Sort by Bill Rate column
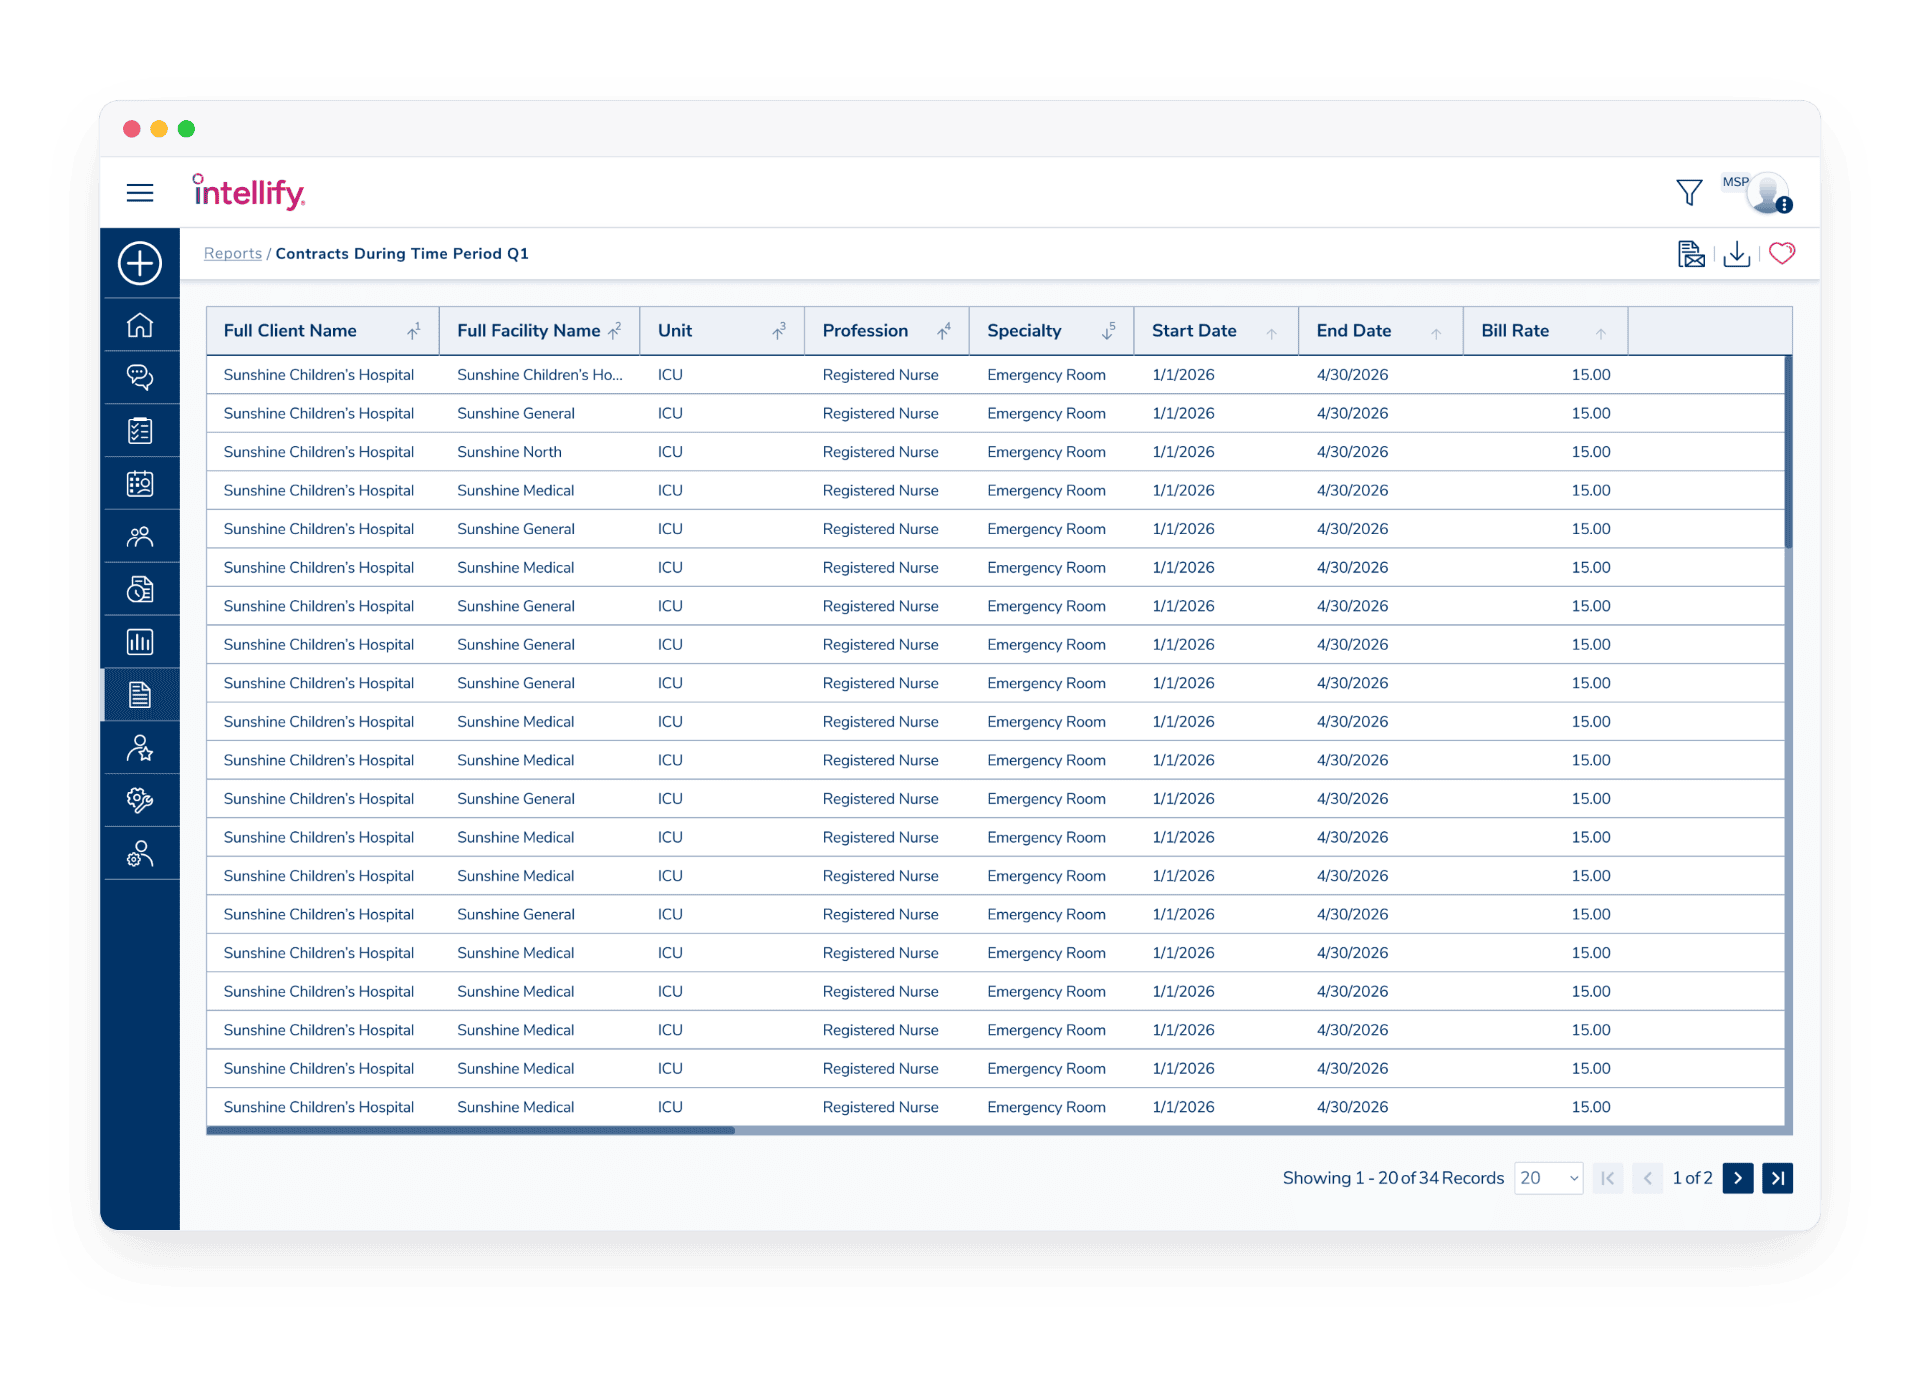This screenshot has width=1920, height=1389. (1545, 331)
